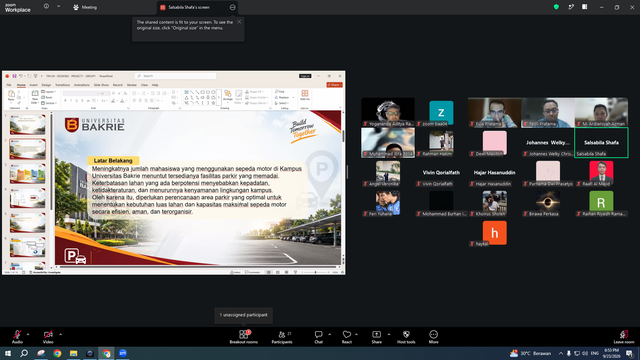Click the green encryption shield icon
Image resolution: width=640 pixels, height=360 pixels.
tap(556, 7)
